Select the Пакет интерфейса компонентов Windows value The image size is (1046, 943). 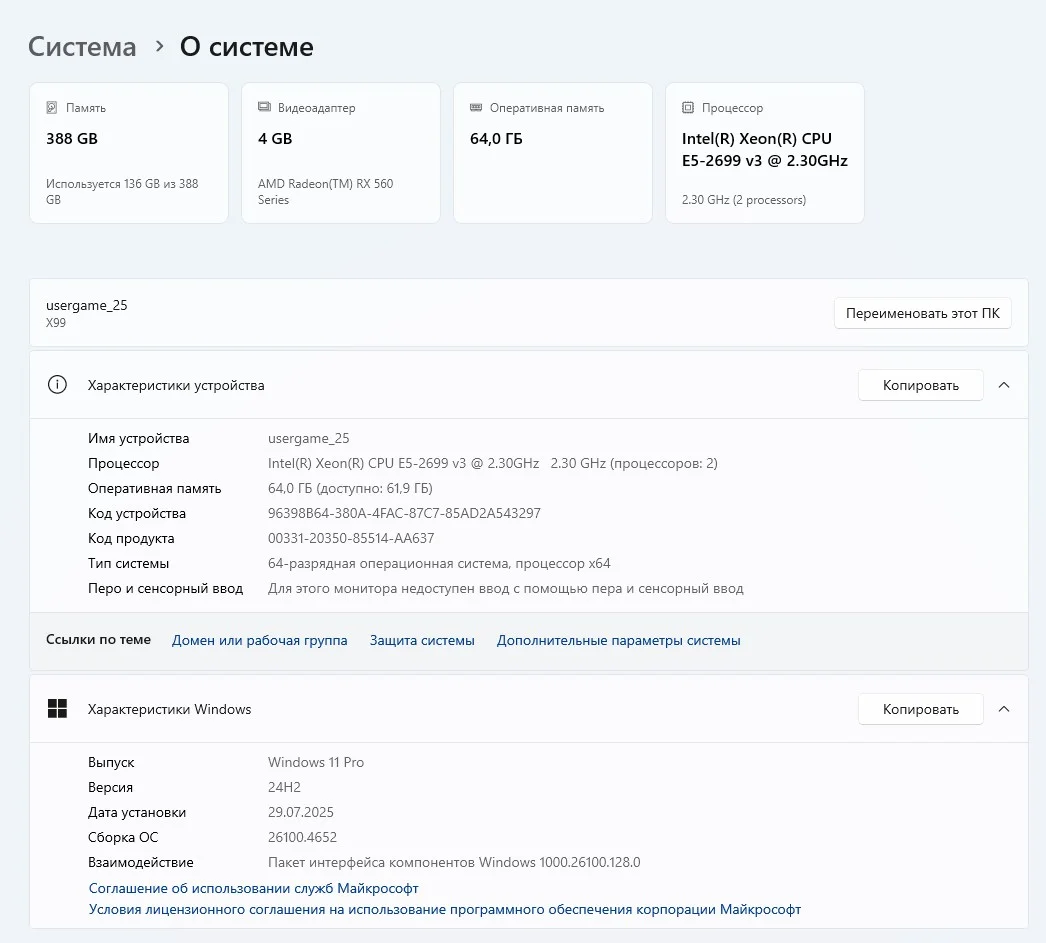click(454, 862)
